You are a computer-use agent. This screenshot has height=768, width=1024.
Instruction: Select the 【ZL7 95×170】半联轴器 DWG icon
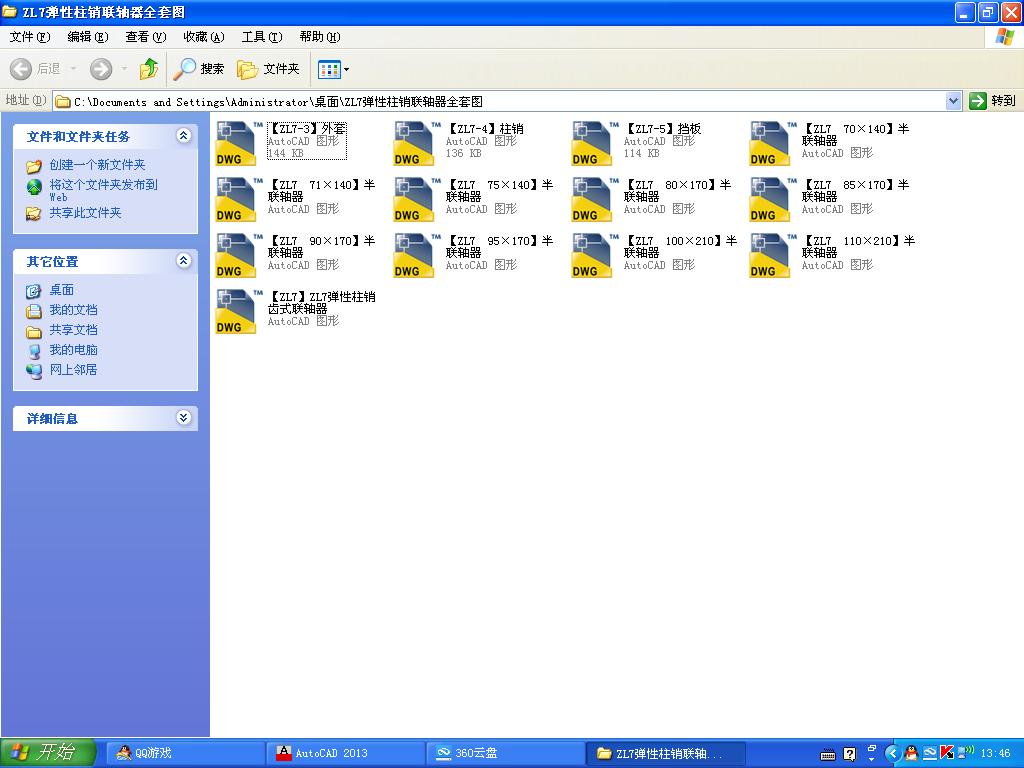click(x=414, y=256)
